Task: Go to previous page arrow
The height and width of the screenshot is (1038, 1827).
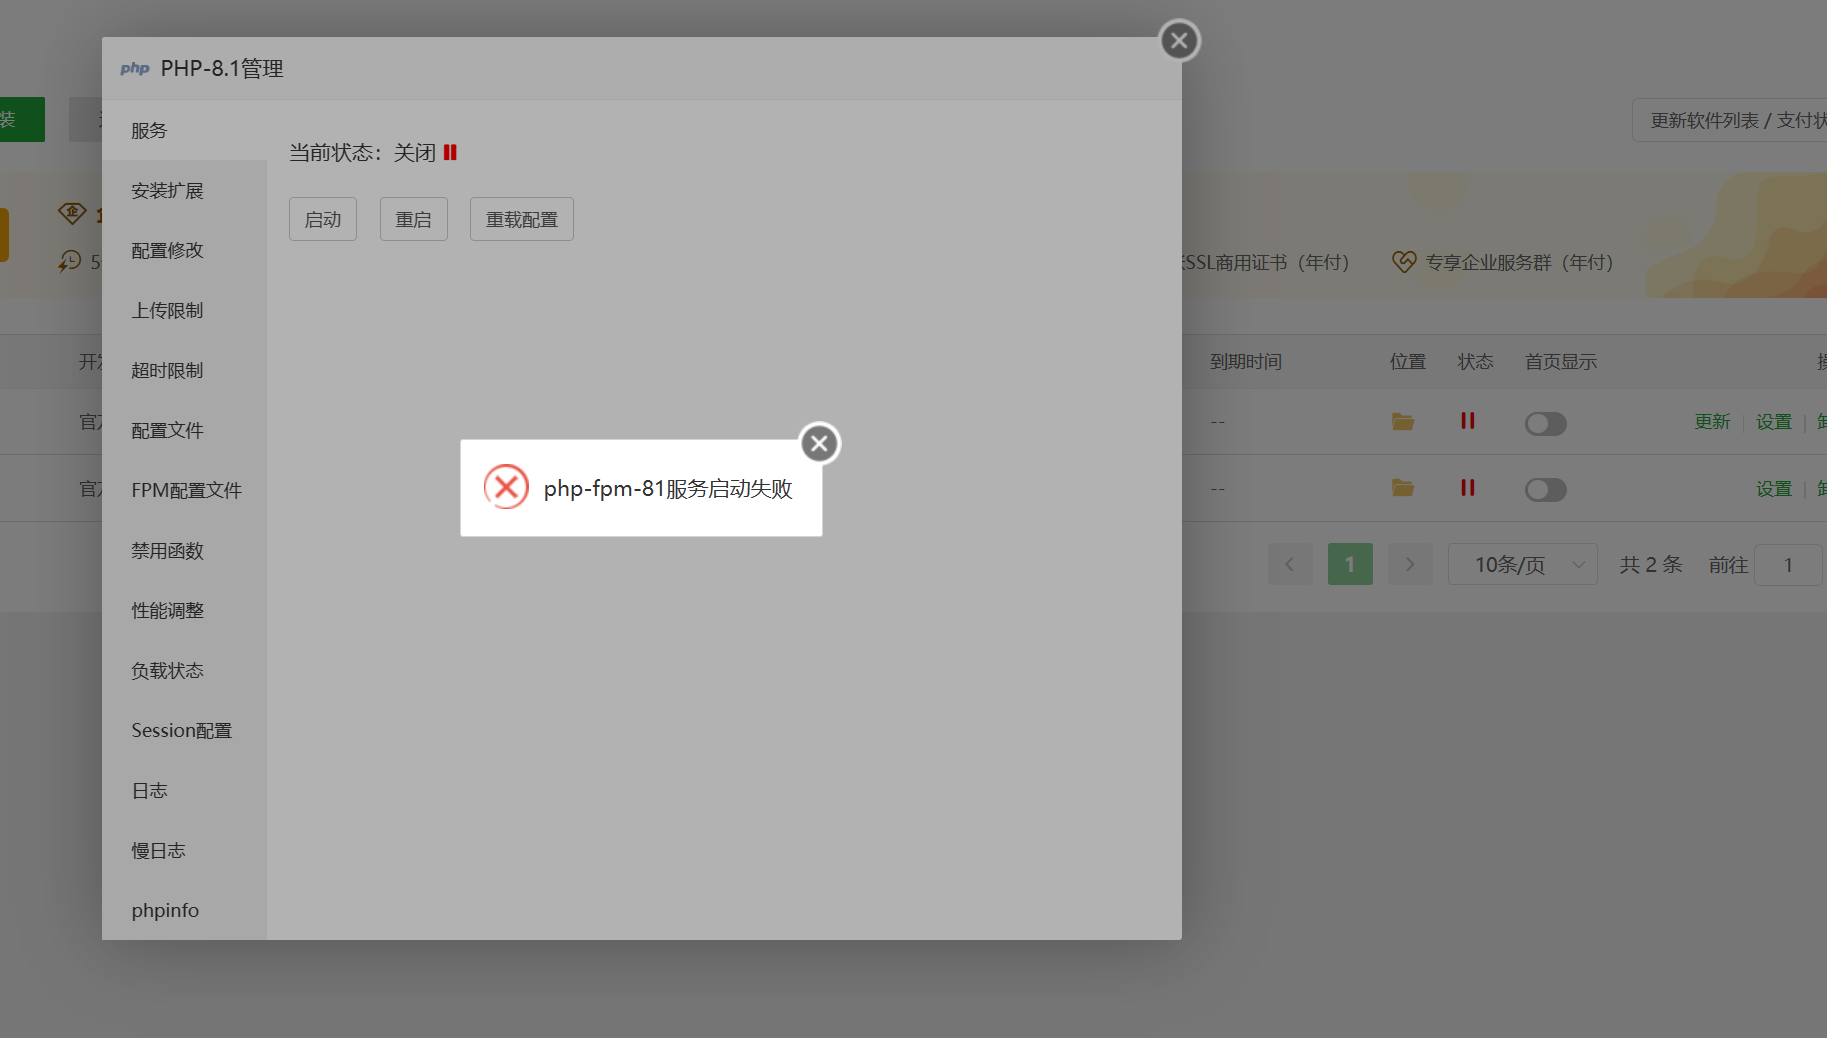Action: (x=1290, y=564)
